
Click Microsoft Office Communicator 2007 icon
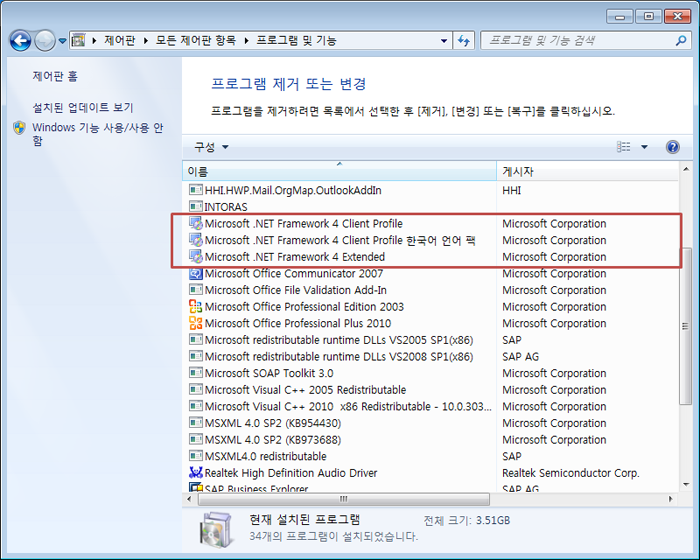pos(196,273)
